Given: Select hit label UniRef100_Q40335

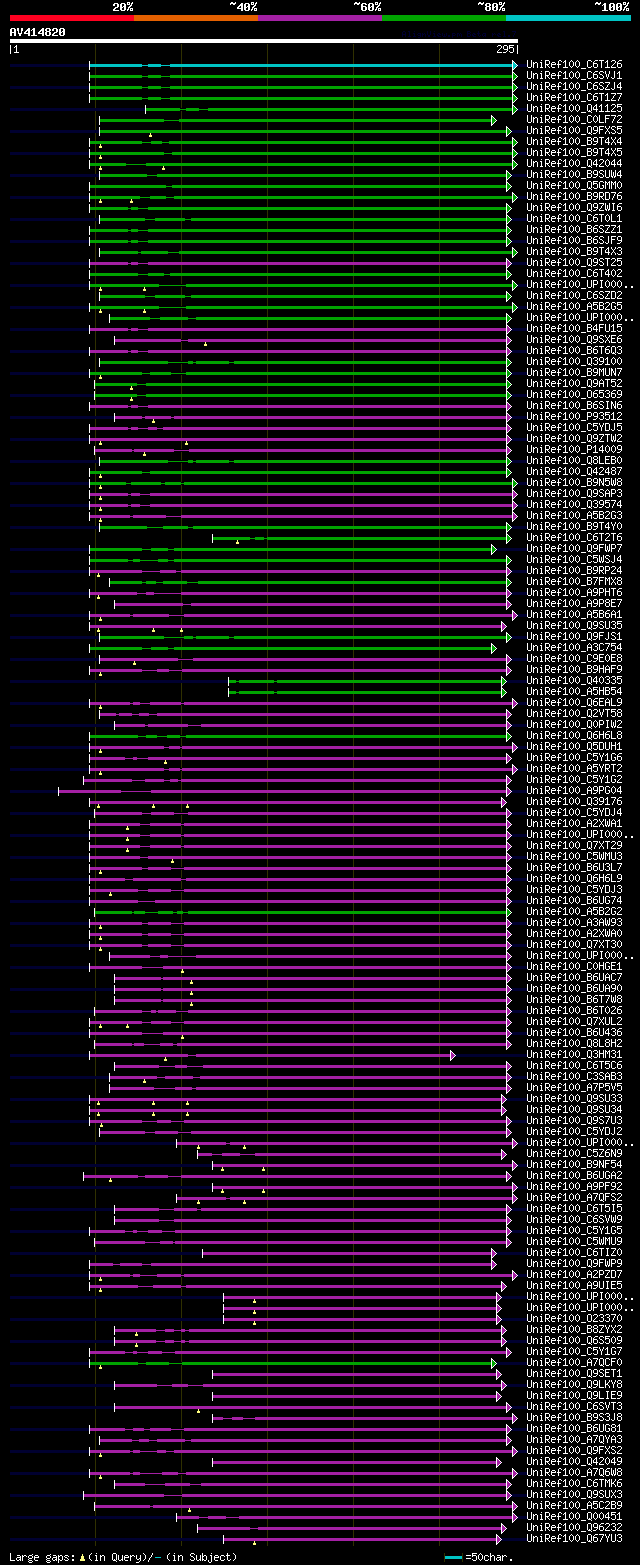Looking at the screenshot, I should click(574, 680).
